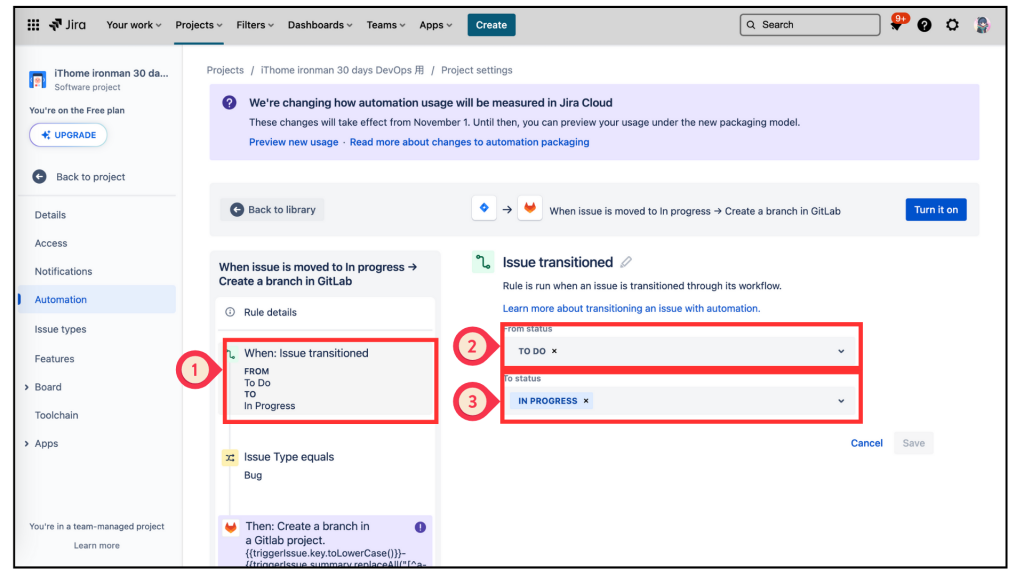Image resolution: width=1024 pixels, height=576 pixels.
Task: Open the Issue types settings page
Action: (x=60, y=329)
